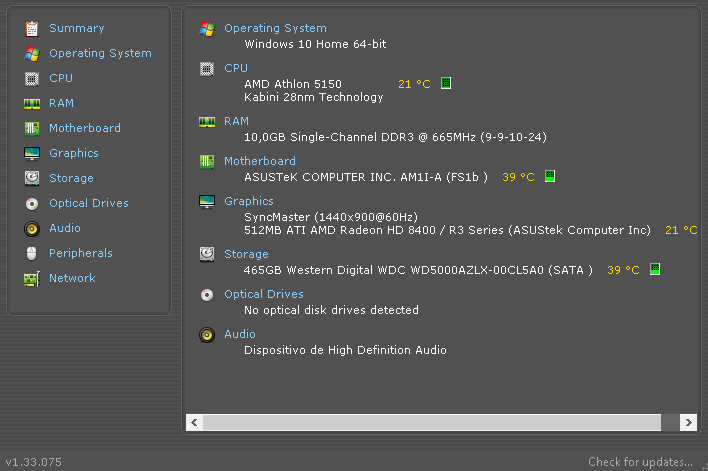
Task: Click the horizontal scrollbar thumb
Action: coord(432,423)
